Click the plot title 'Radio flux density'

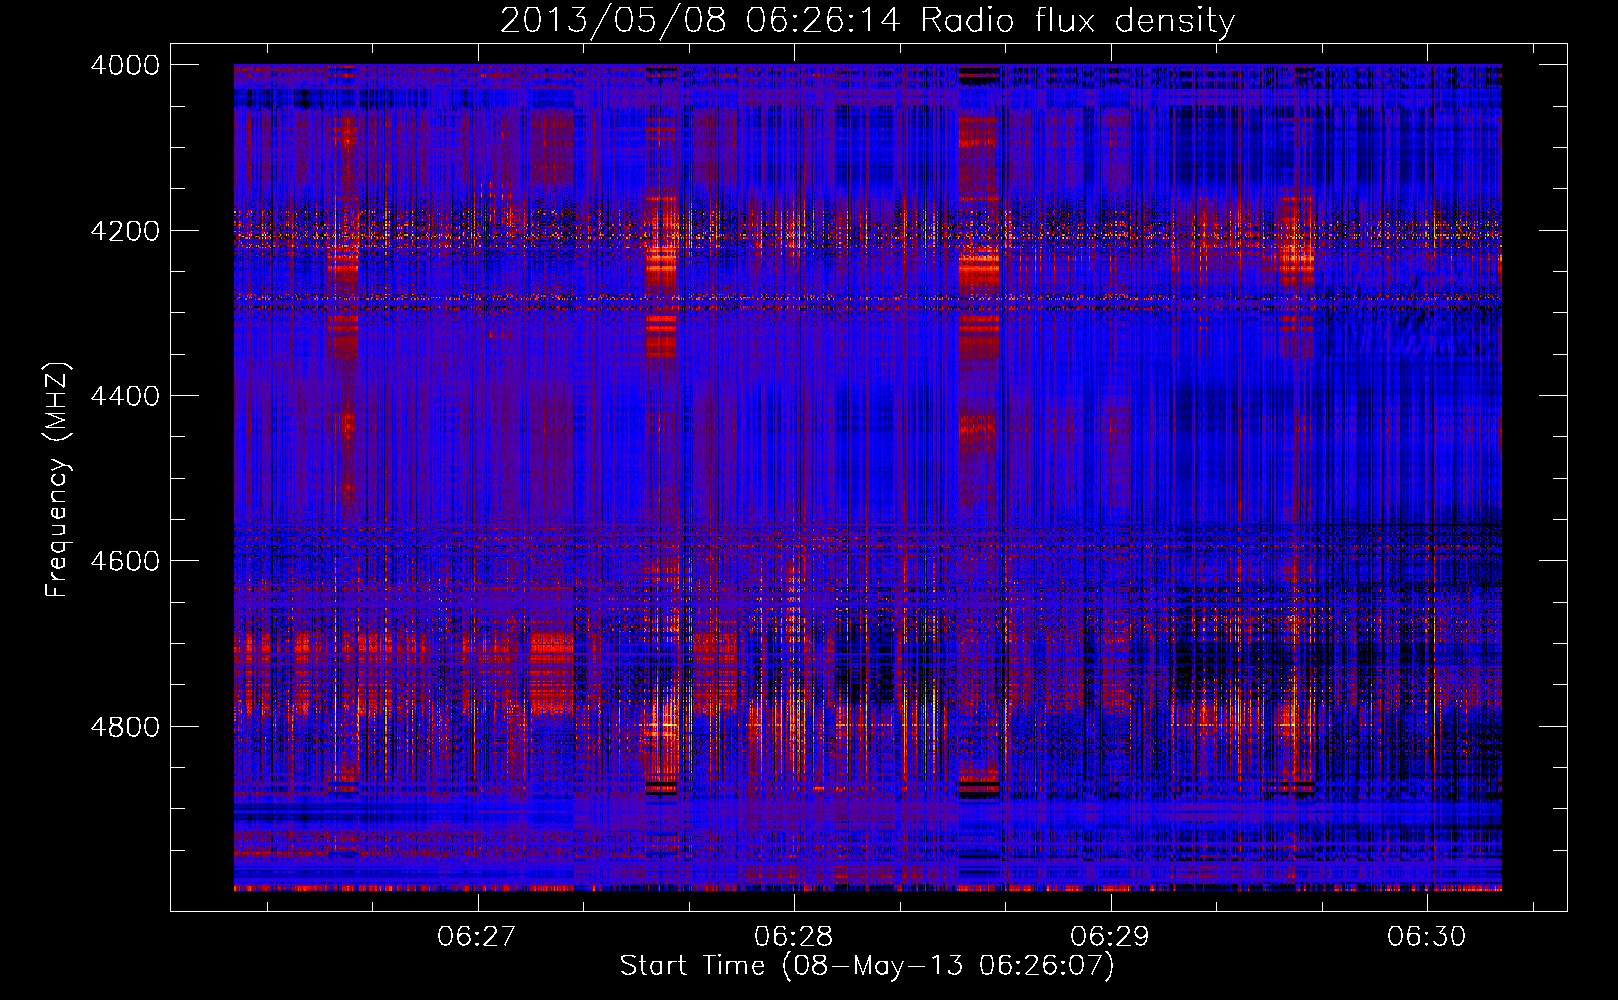pyautogui.click(x=1077, y=20)
